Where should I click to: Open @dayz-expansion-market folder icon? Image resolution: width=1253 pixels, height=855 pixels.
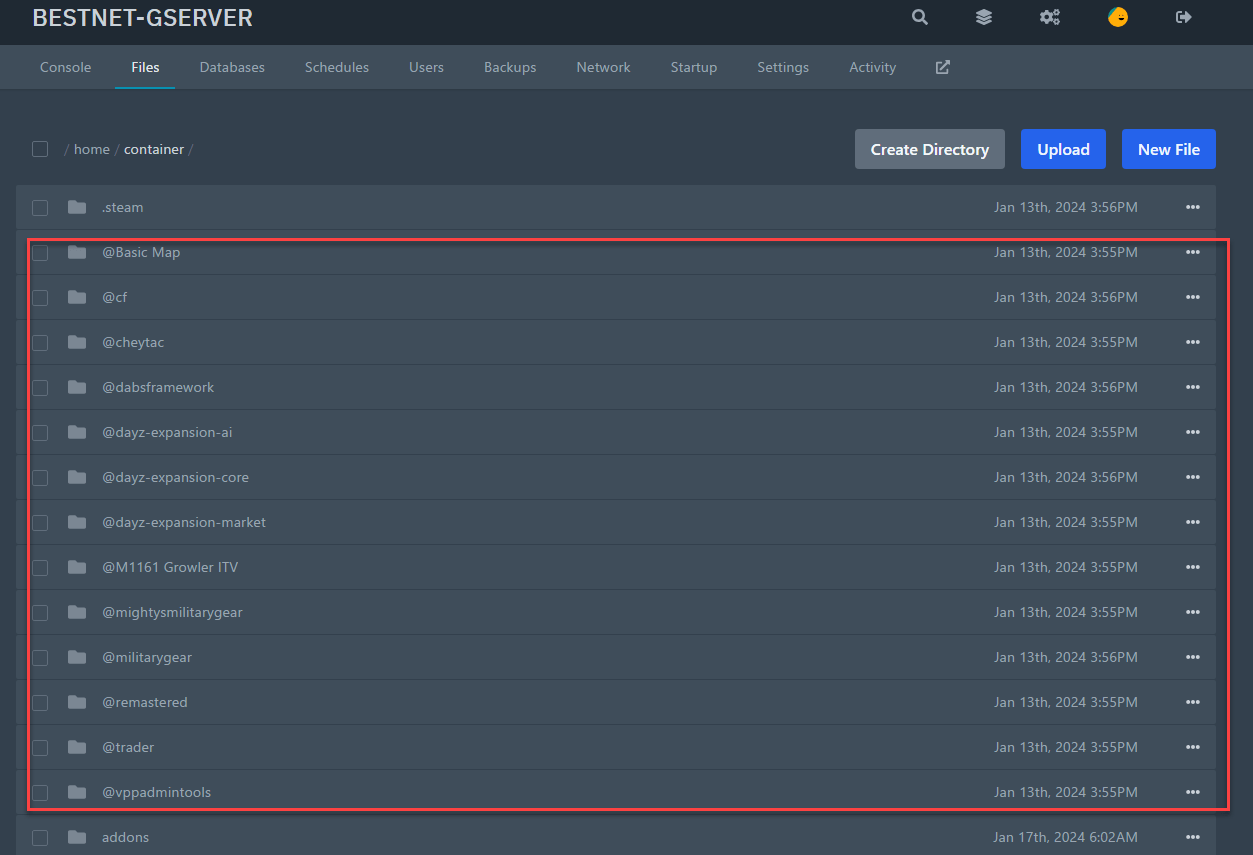(x=77, y=522)
